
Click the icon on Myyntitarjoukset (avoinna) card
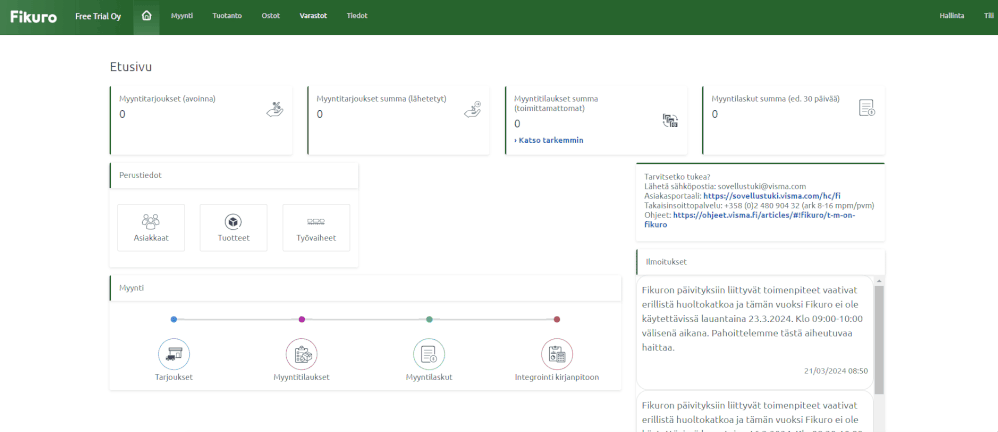coord(274,109)
